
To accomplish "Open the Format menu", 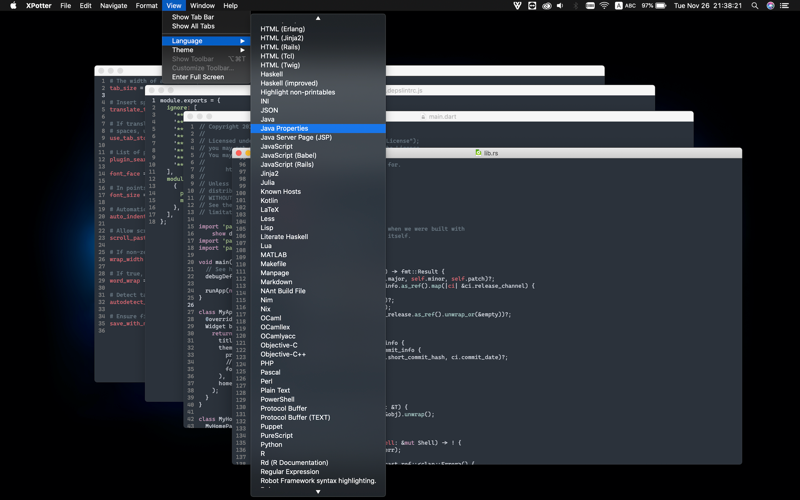I will 146,6.
